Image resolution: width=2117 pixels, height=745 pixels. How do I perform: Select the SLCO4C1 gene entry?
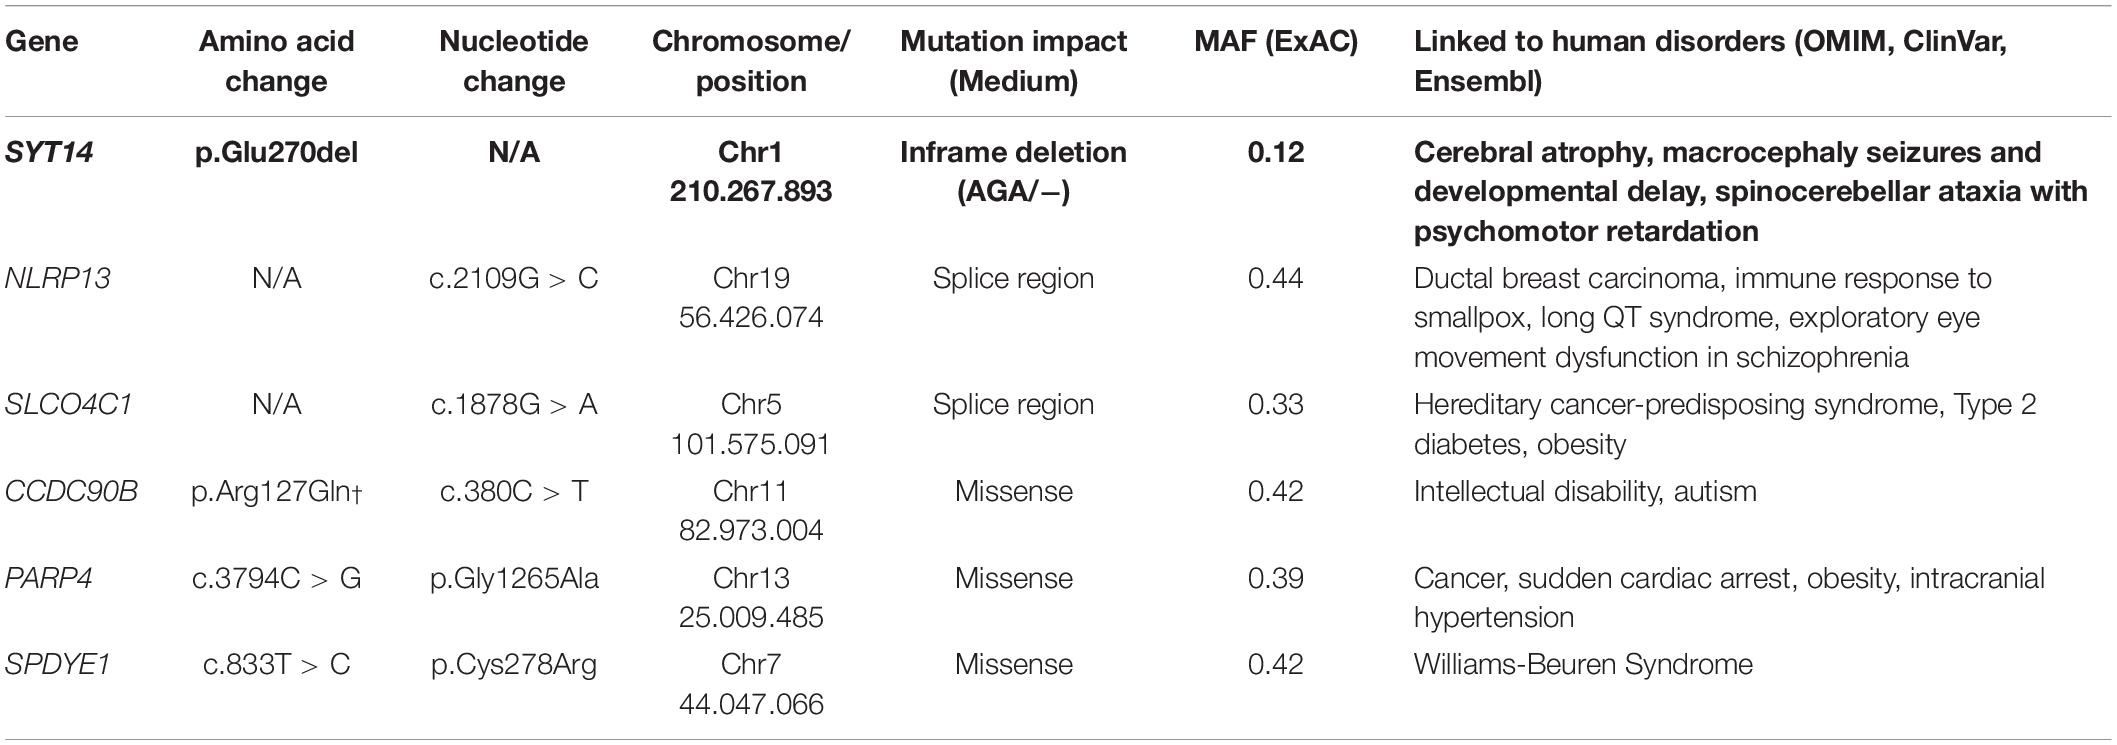pos(68,404)
